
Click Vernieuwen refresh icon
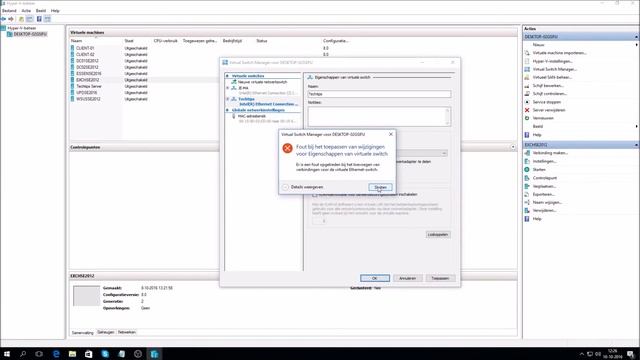click(527, 118)
